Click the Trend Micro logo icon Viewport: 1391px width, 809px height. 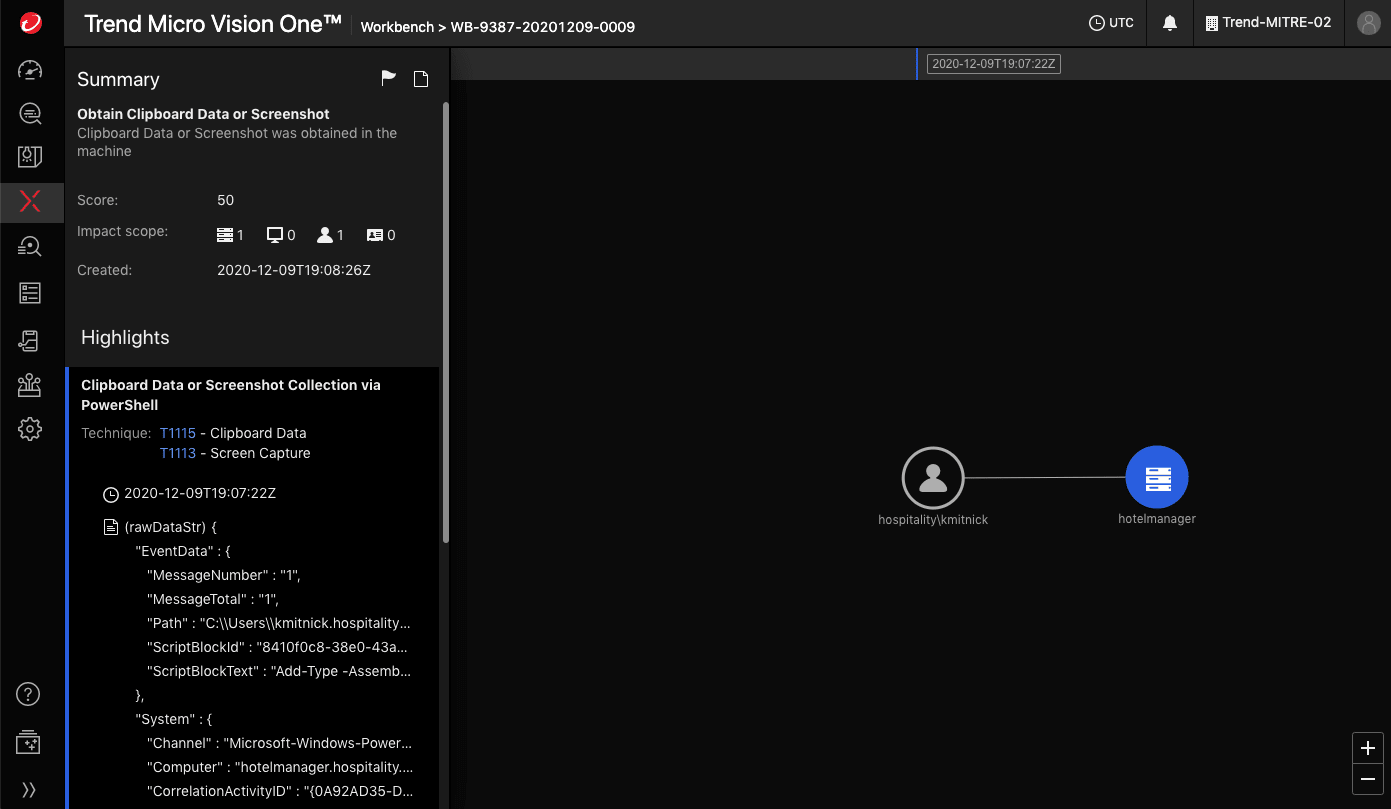click(30, 23)
